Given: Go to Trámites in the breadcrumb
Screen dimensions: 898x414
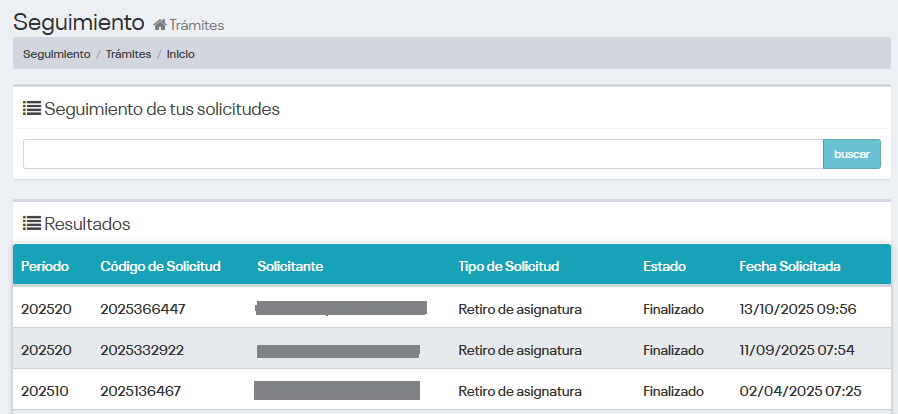Looking at the screenshot, I should click(128, 54).
